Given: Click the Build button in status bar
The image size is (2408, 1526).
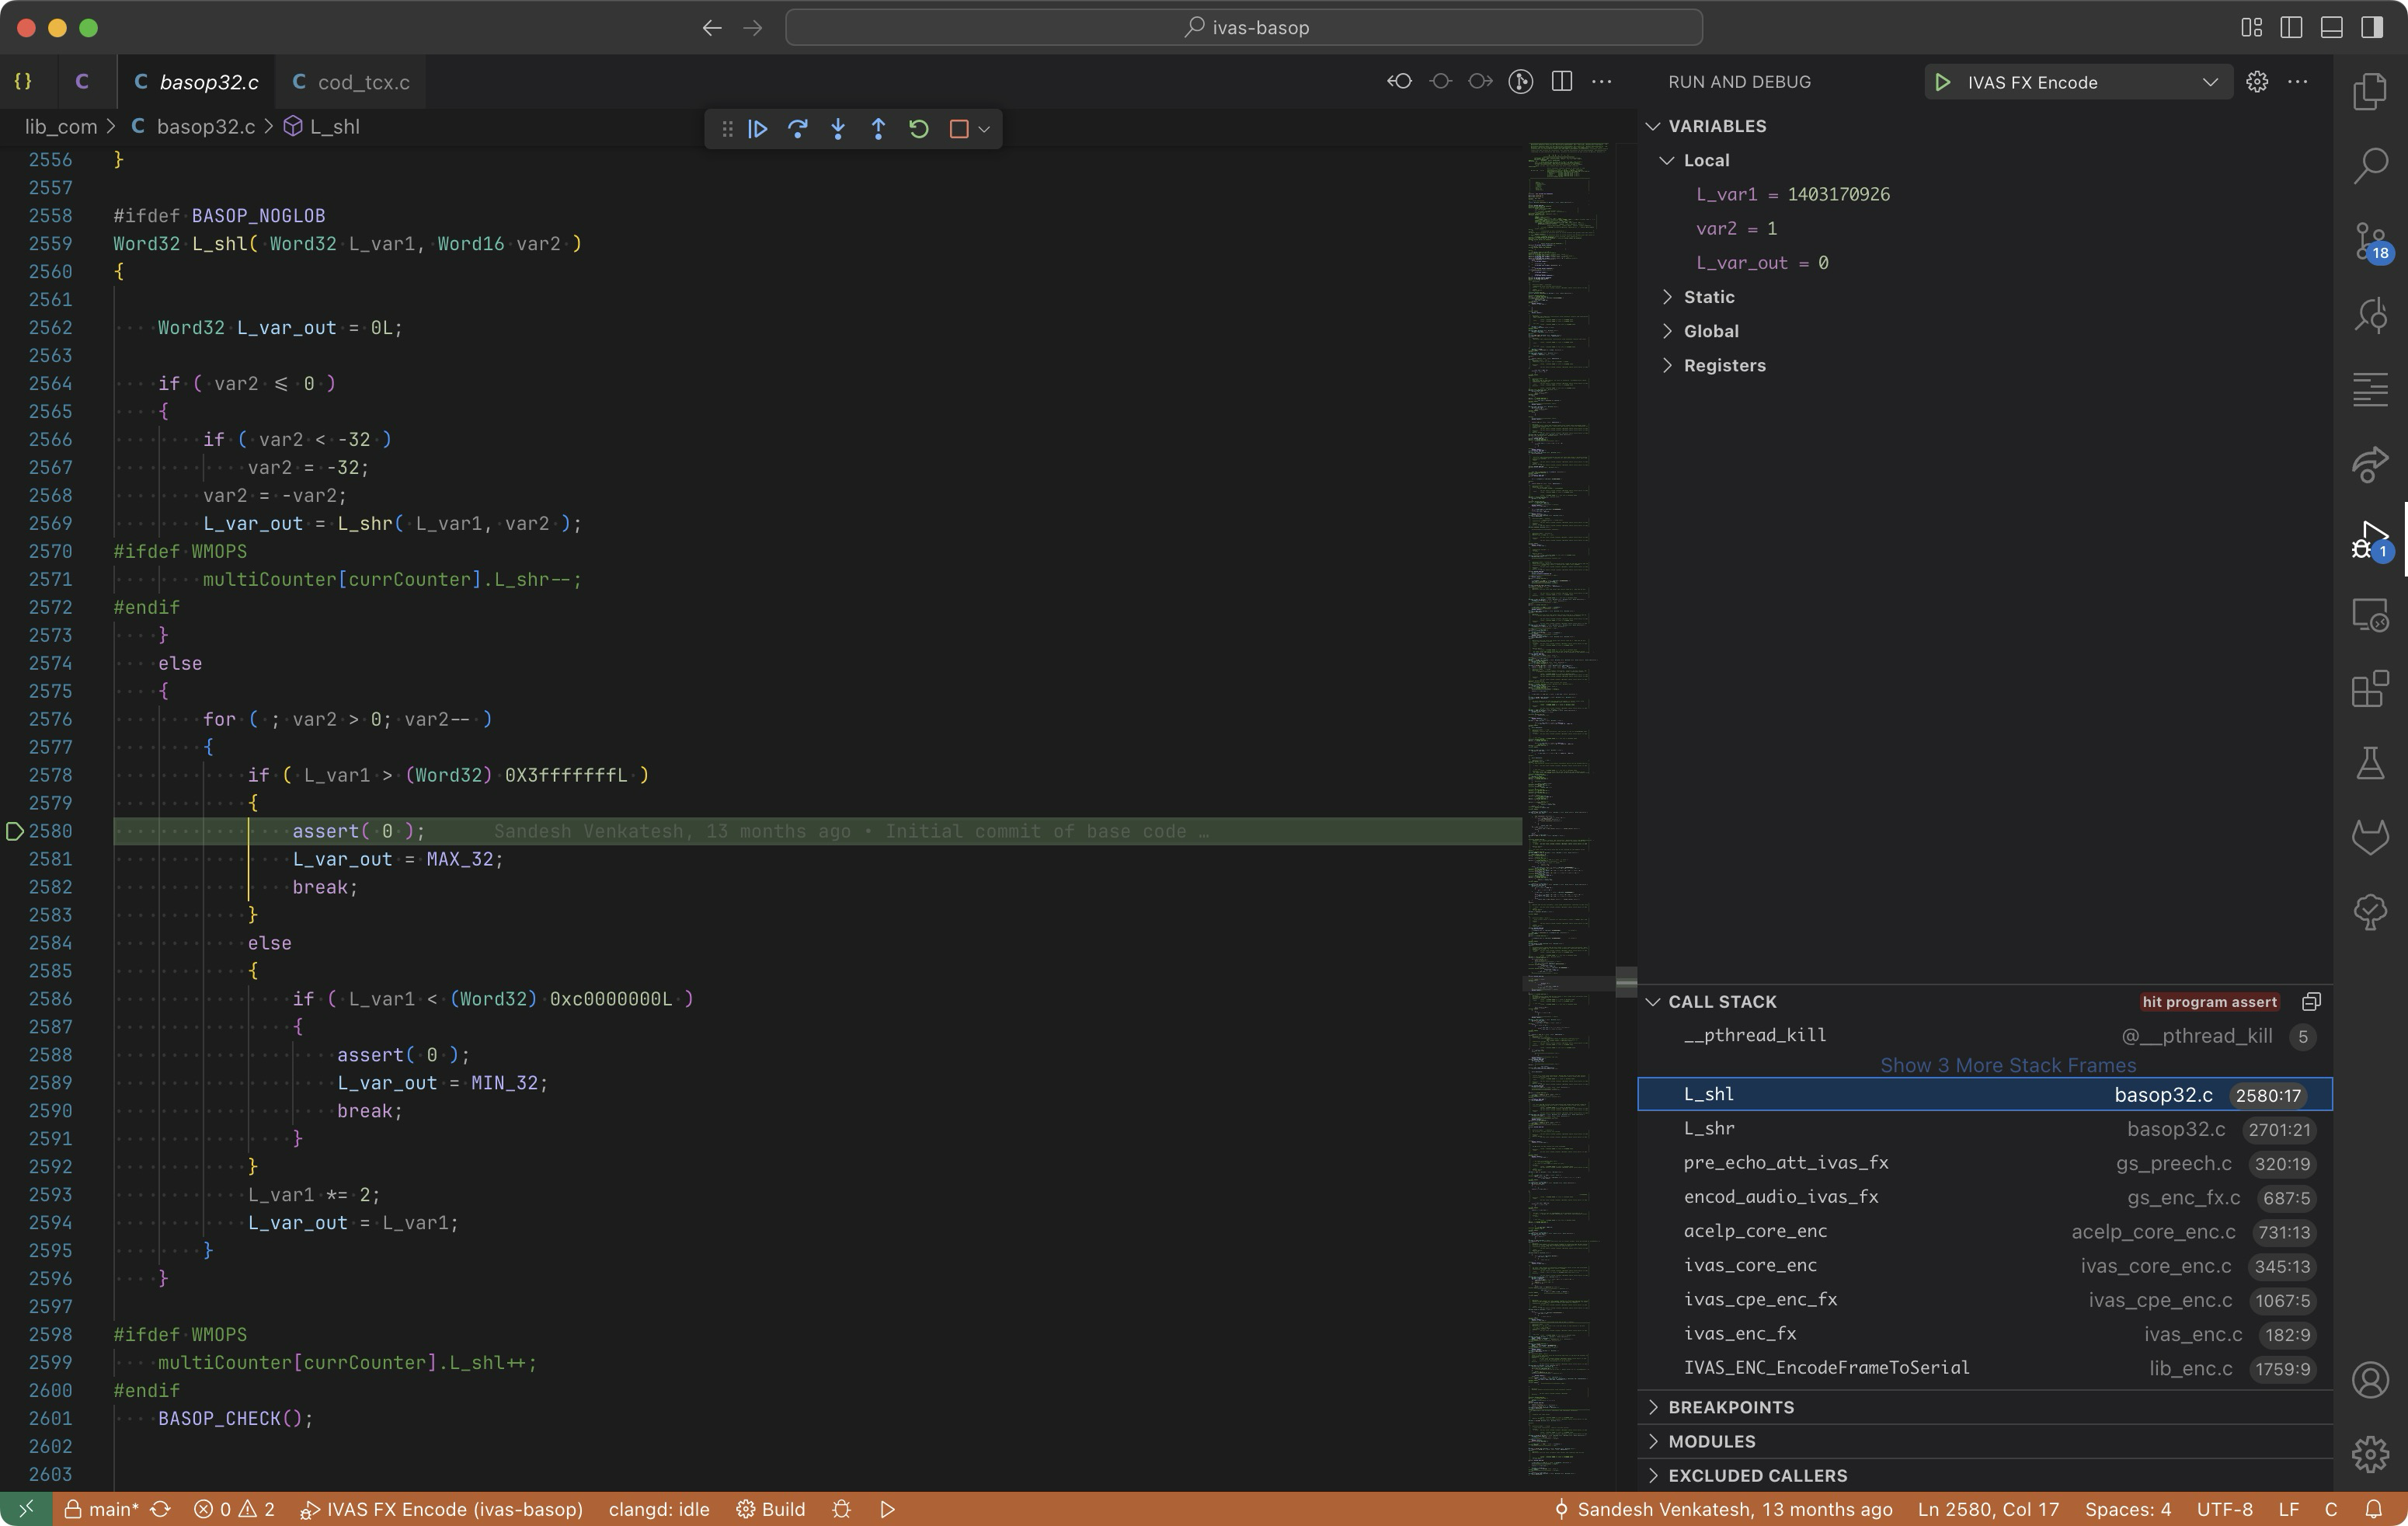Looking at the screenshot, I should click(x=771, y=1509).
